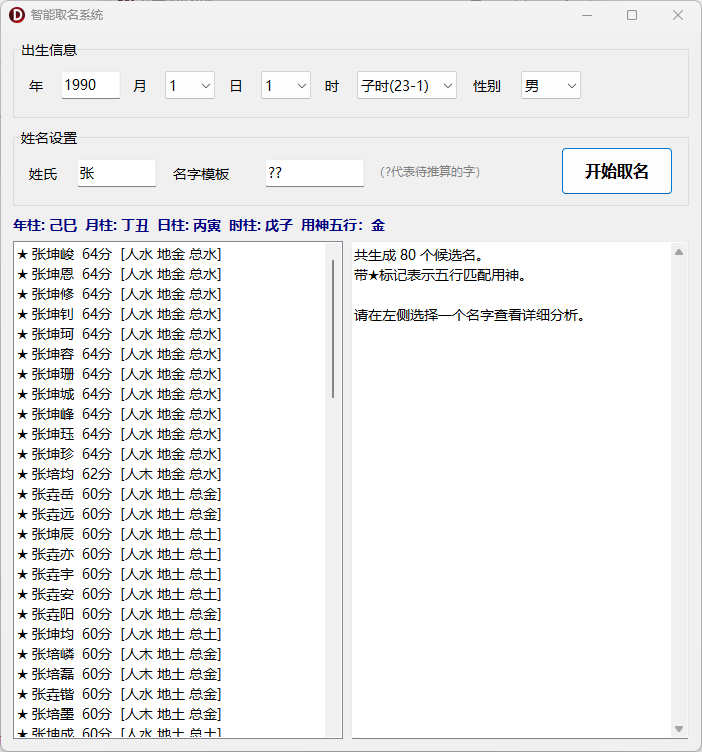Click the name list vertical scrollbar thumb

(x=333, y=329)
